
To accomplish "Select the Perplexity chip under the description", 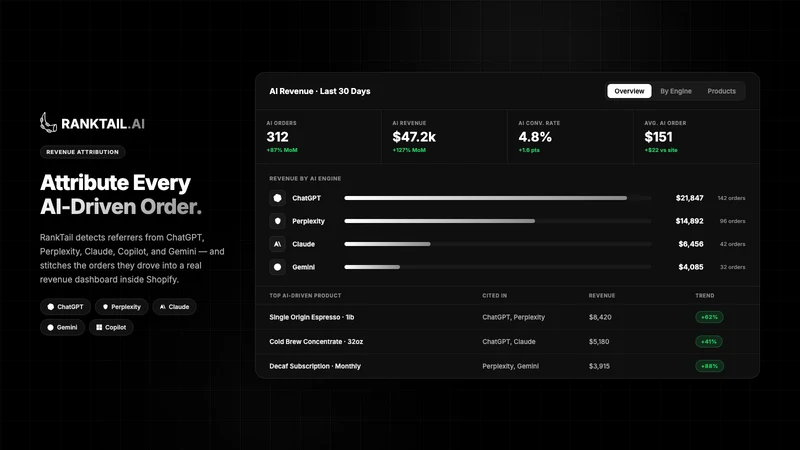I will pyautogui.click(x=121, y=307).
